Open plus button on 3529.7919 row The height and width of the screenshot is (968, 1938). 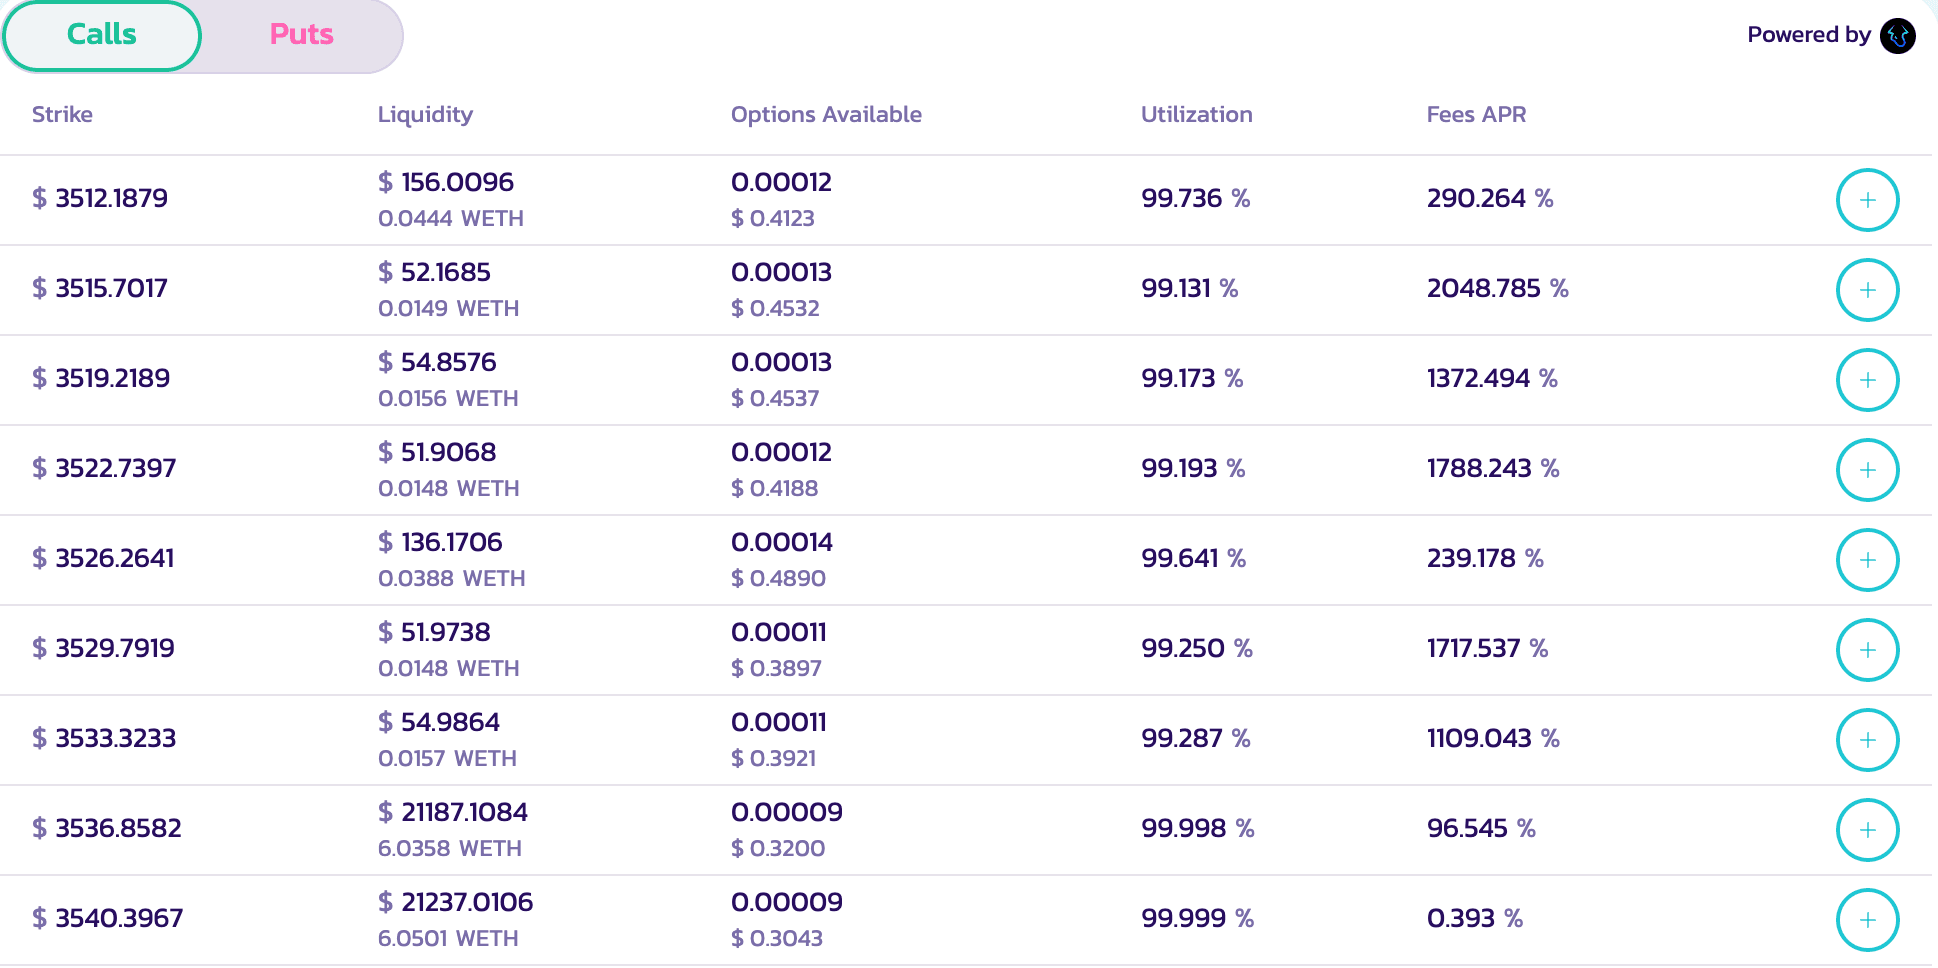click(1866, 650)
